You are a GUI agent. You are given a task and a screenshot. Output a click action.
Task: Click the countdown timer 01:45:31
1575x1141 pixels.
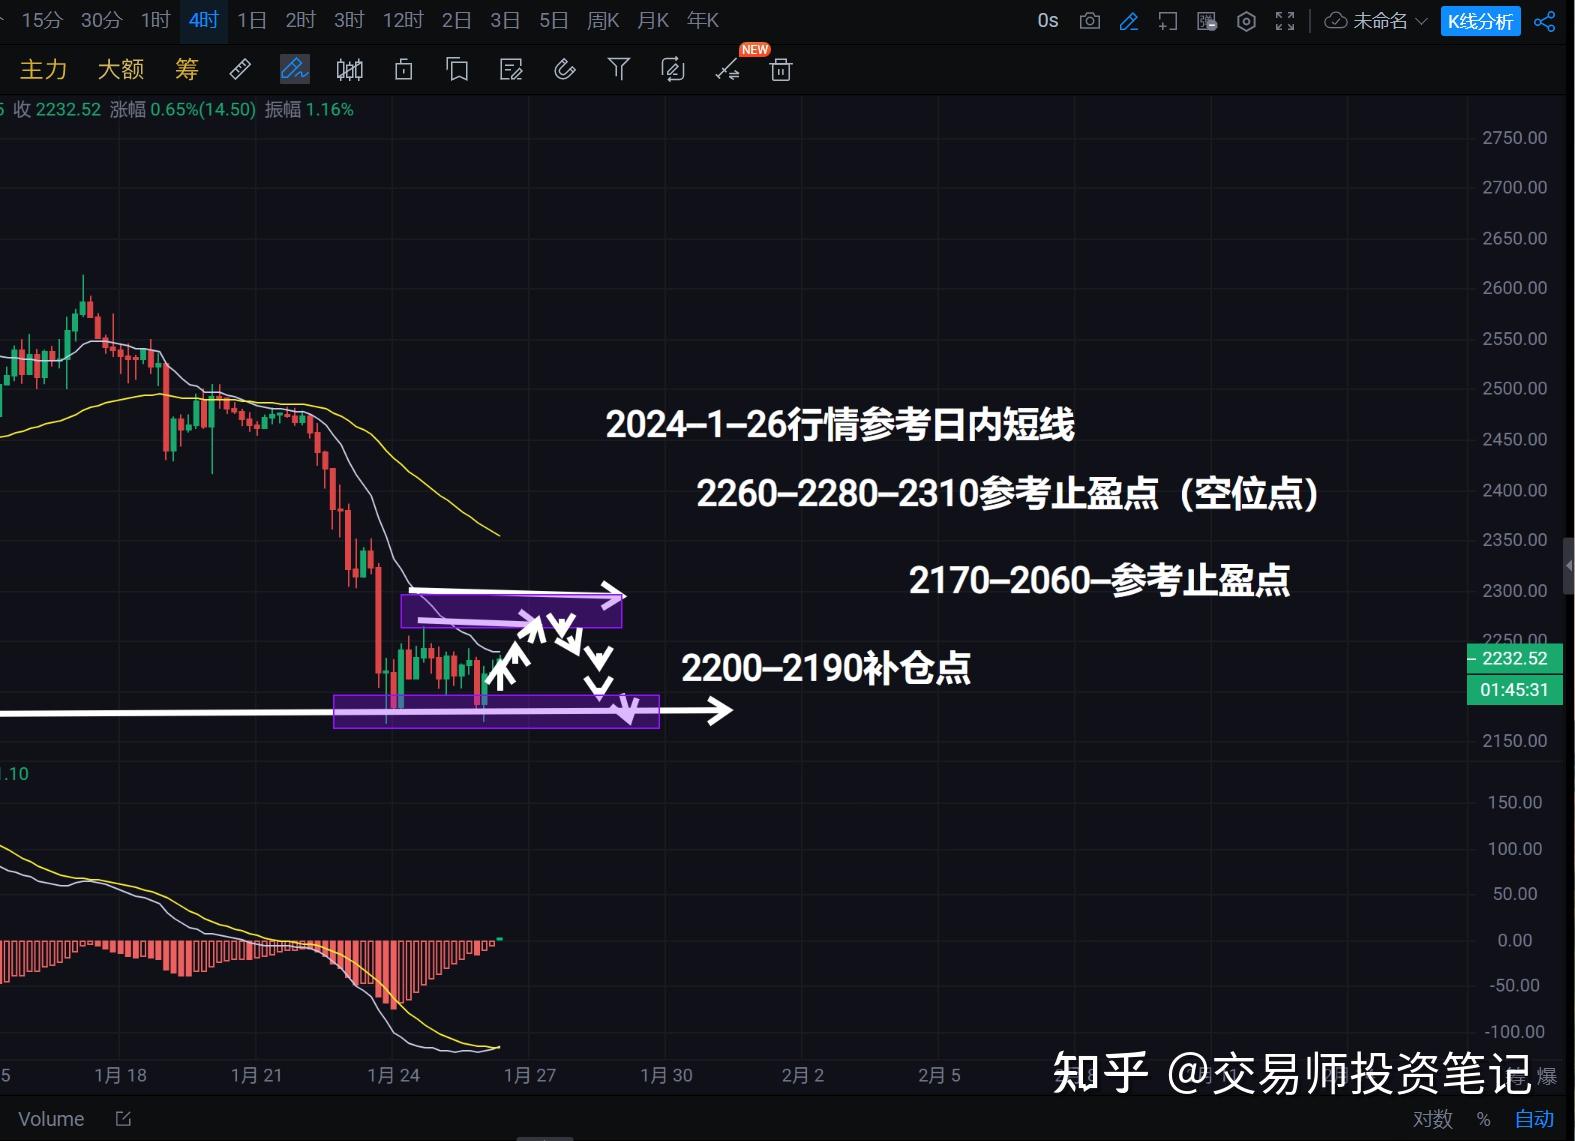point(1514,690)
